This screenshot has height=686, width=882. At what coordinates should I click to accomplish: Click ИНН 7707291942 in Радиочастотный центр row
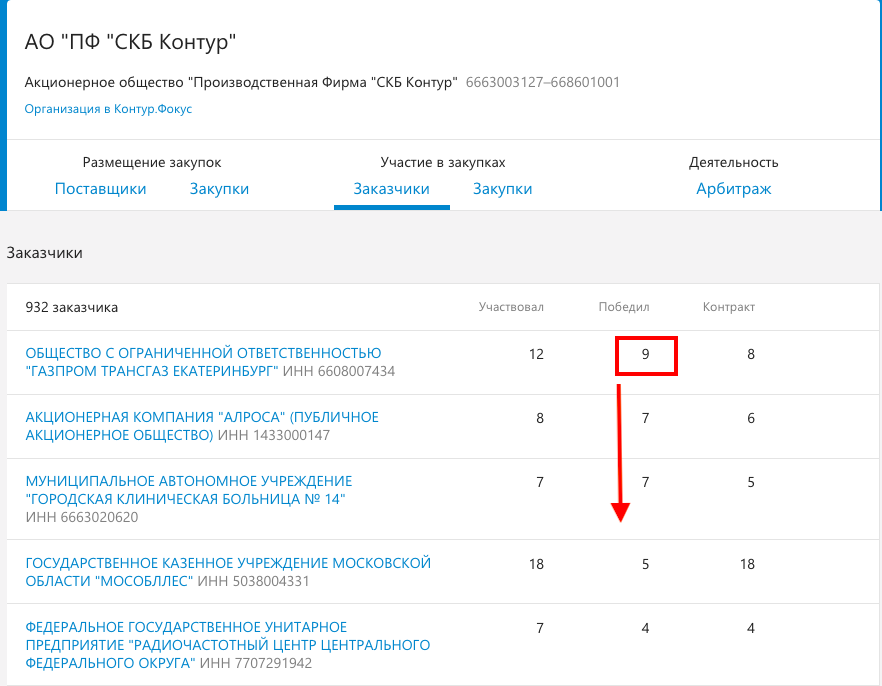(256, 663)
